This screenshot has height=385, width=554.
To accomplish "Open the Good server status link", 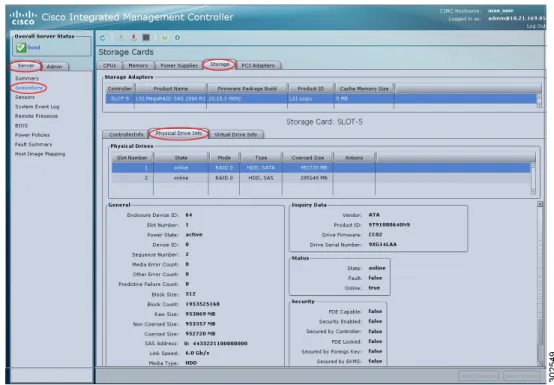I will 34,47.
